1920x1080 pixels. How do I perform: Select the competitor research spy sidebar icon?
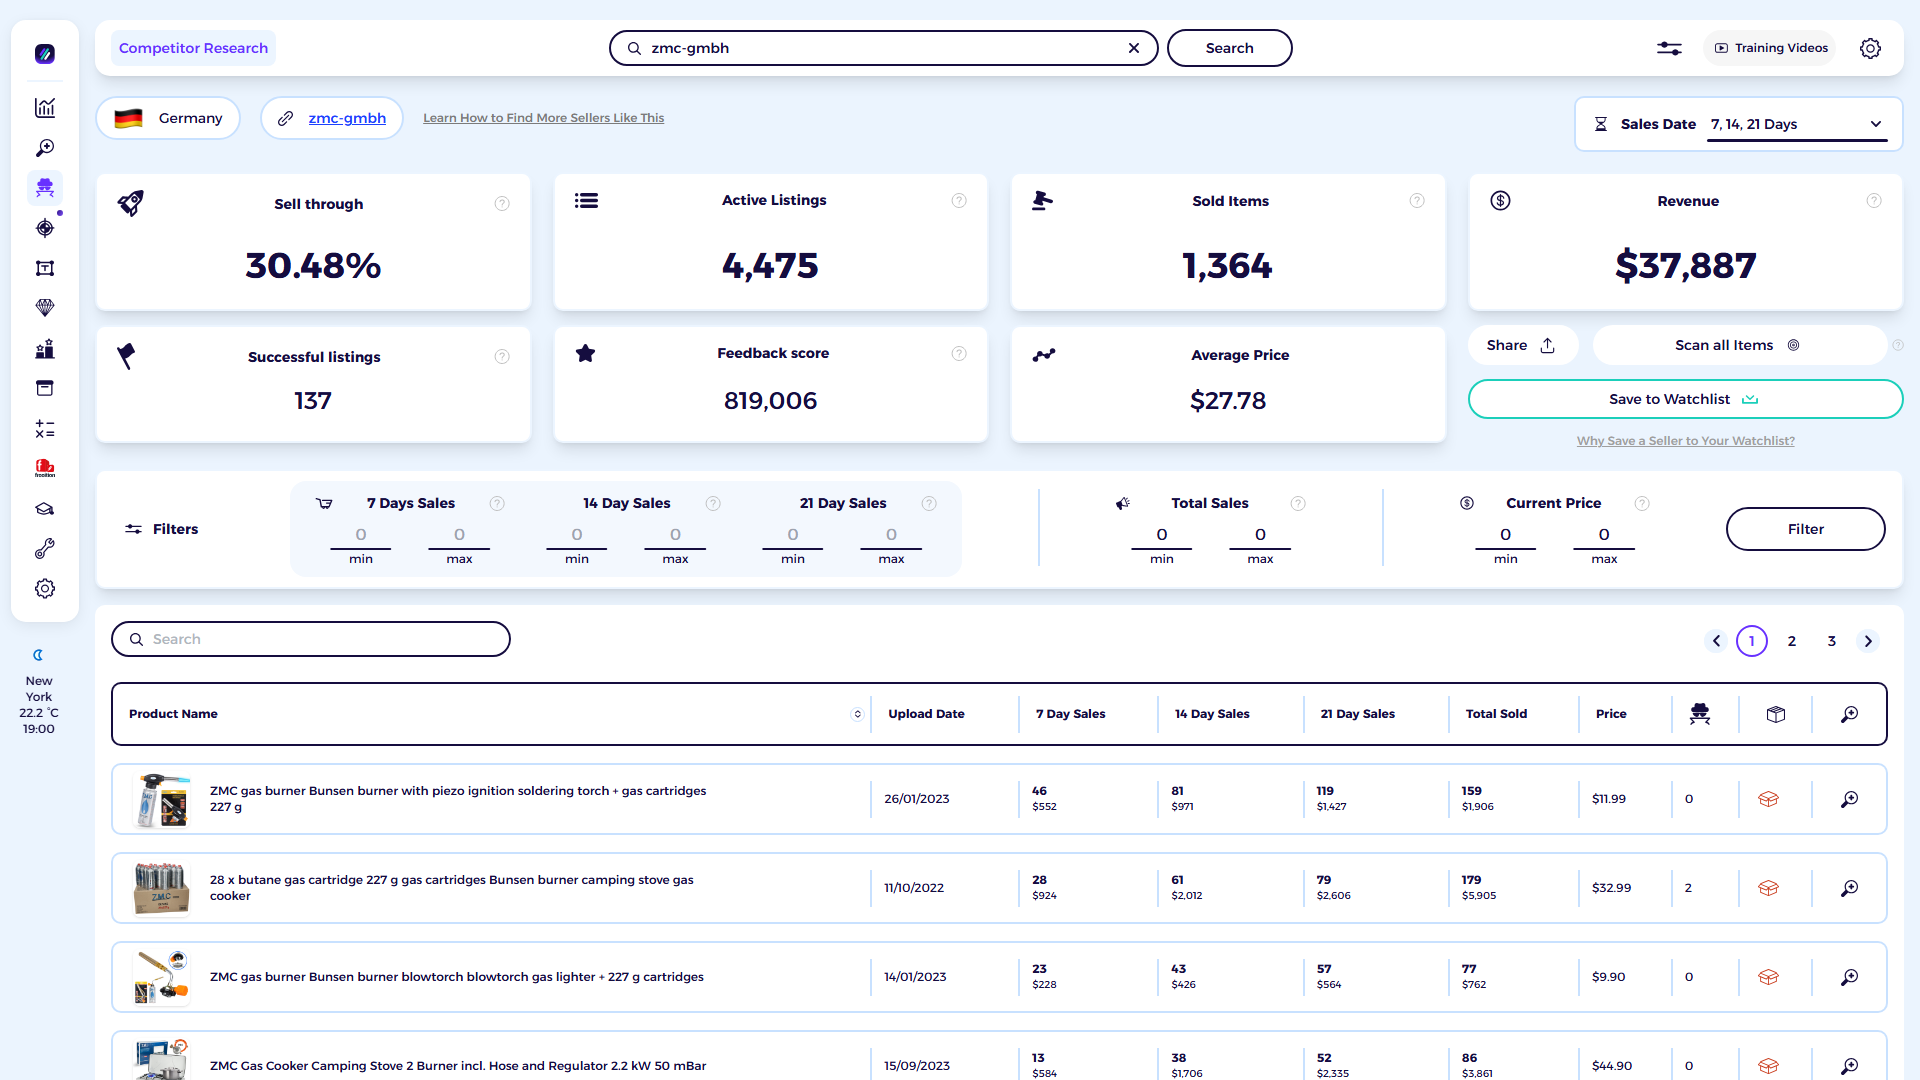click(45, 188)
